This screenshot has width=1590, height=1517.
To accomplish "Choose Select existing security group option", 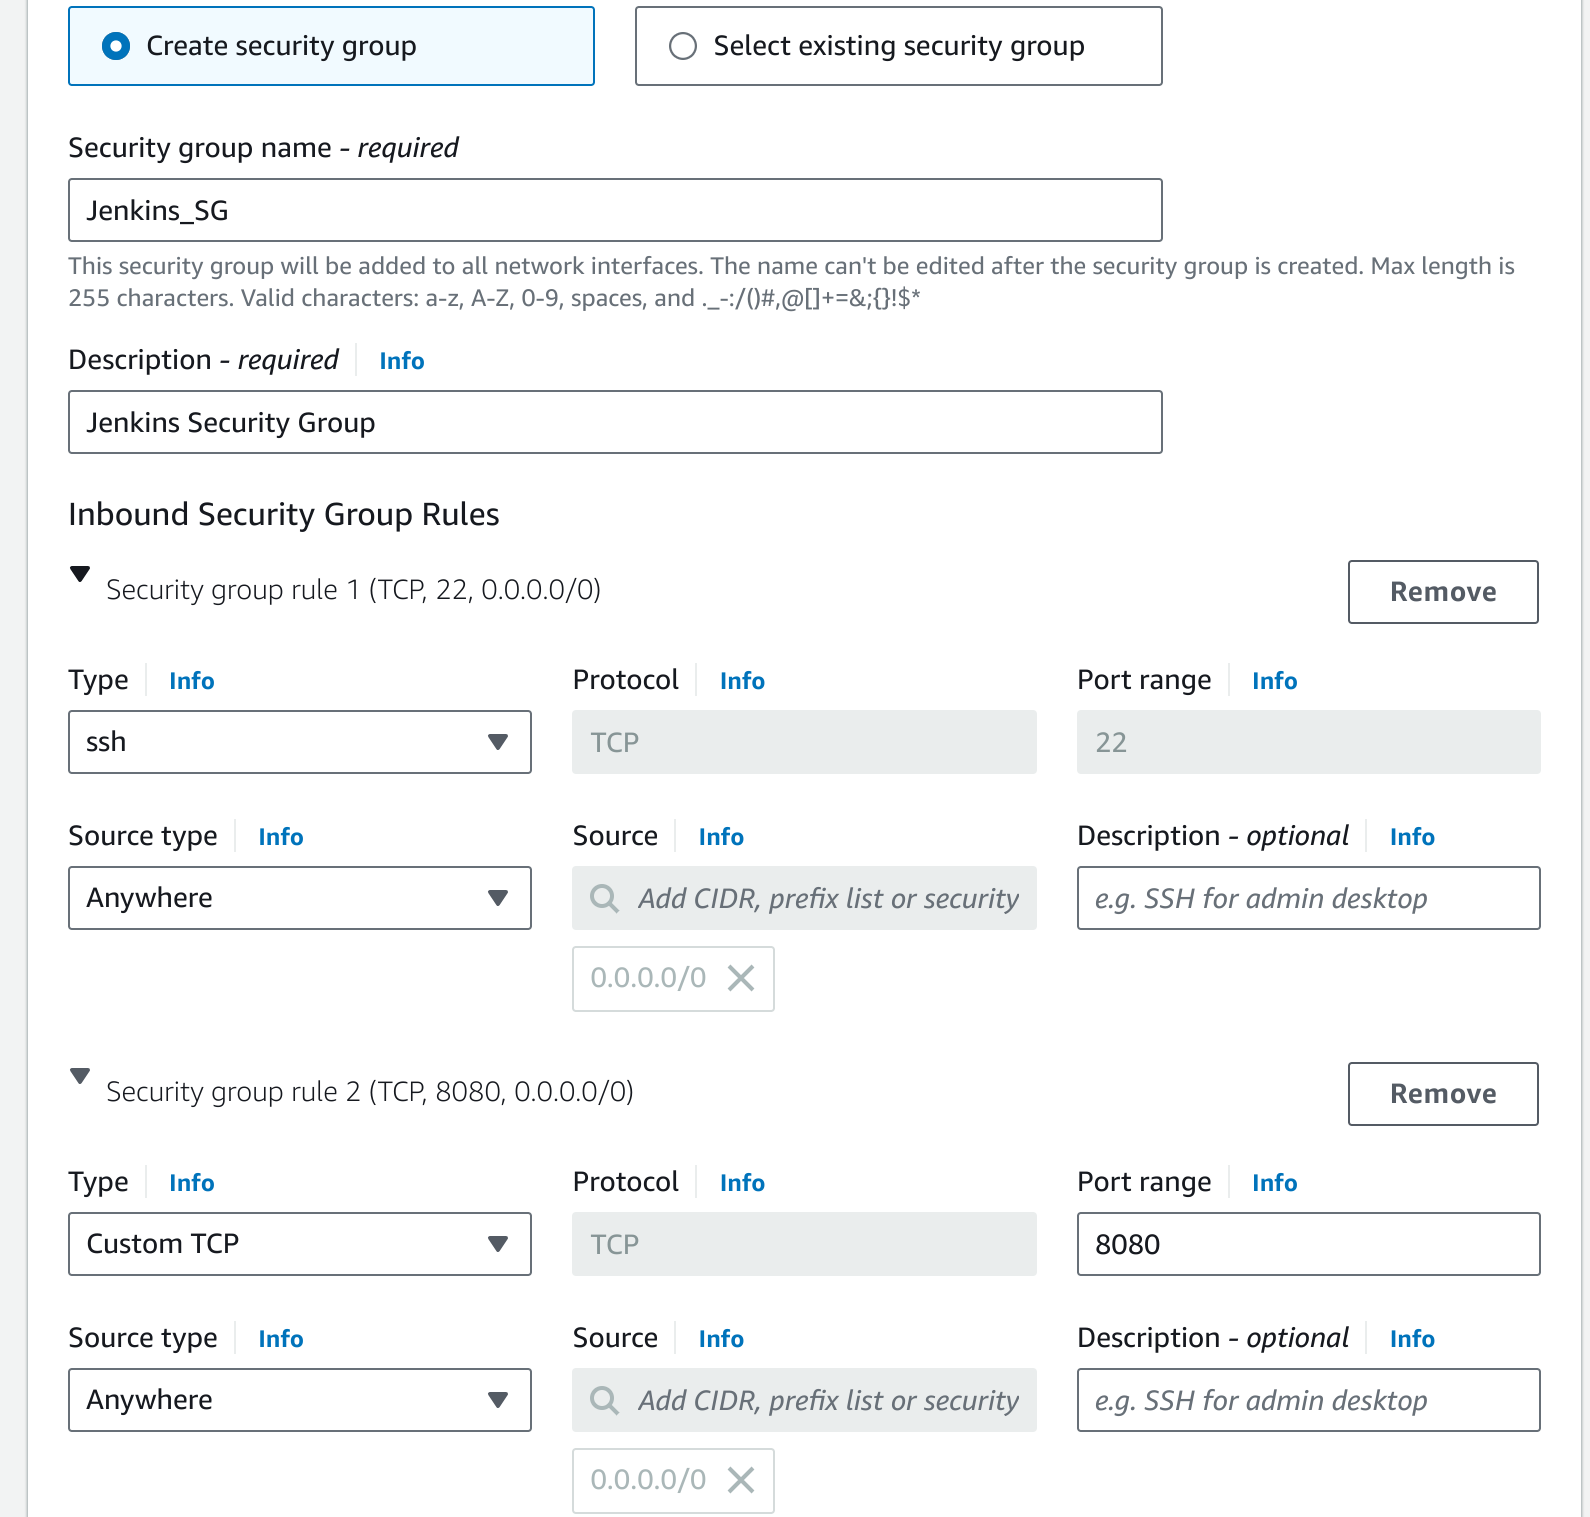I will tap(898, 46).
